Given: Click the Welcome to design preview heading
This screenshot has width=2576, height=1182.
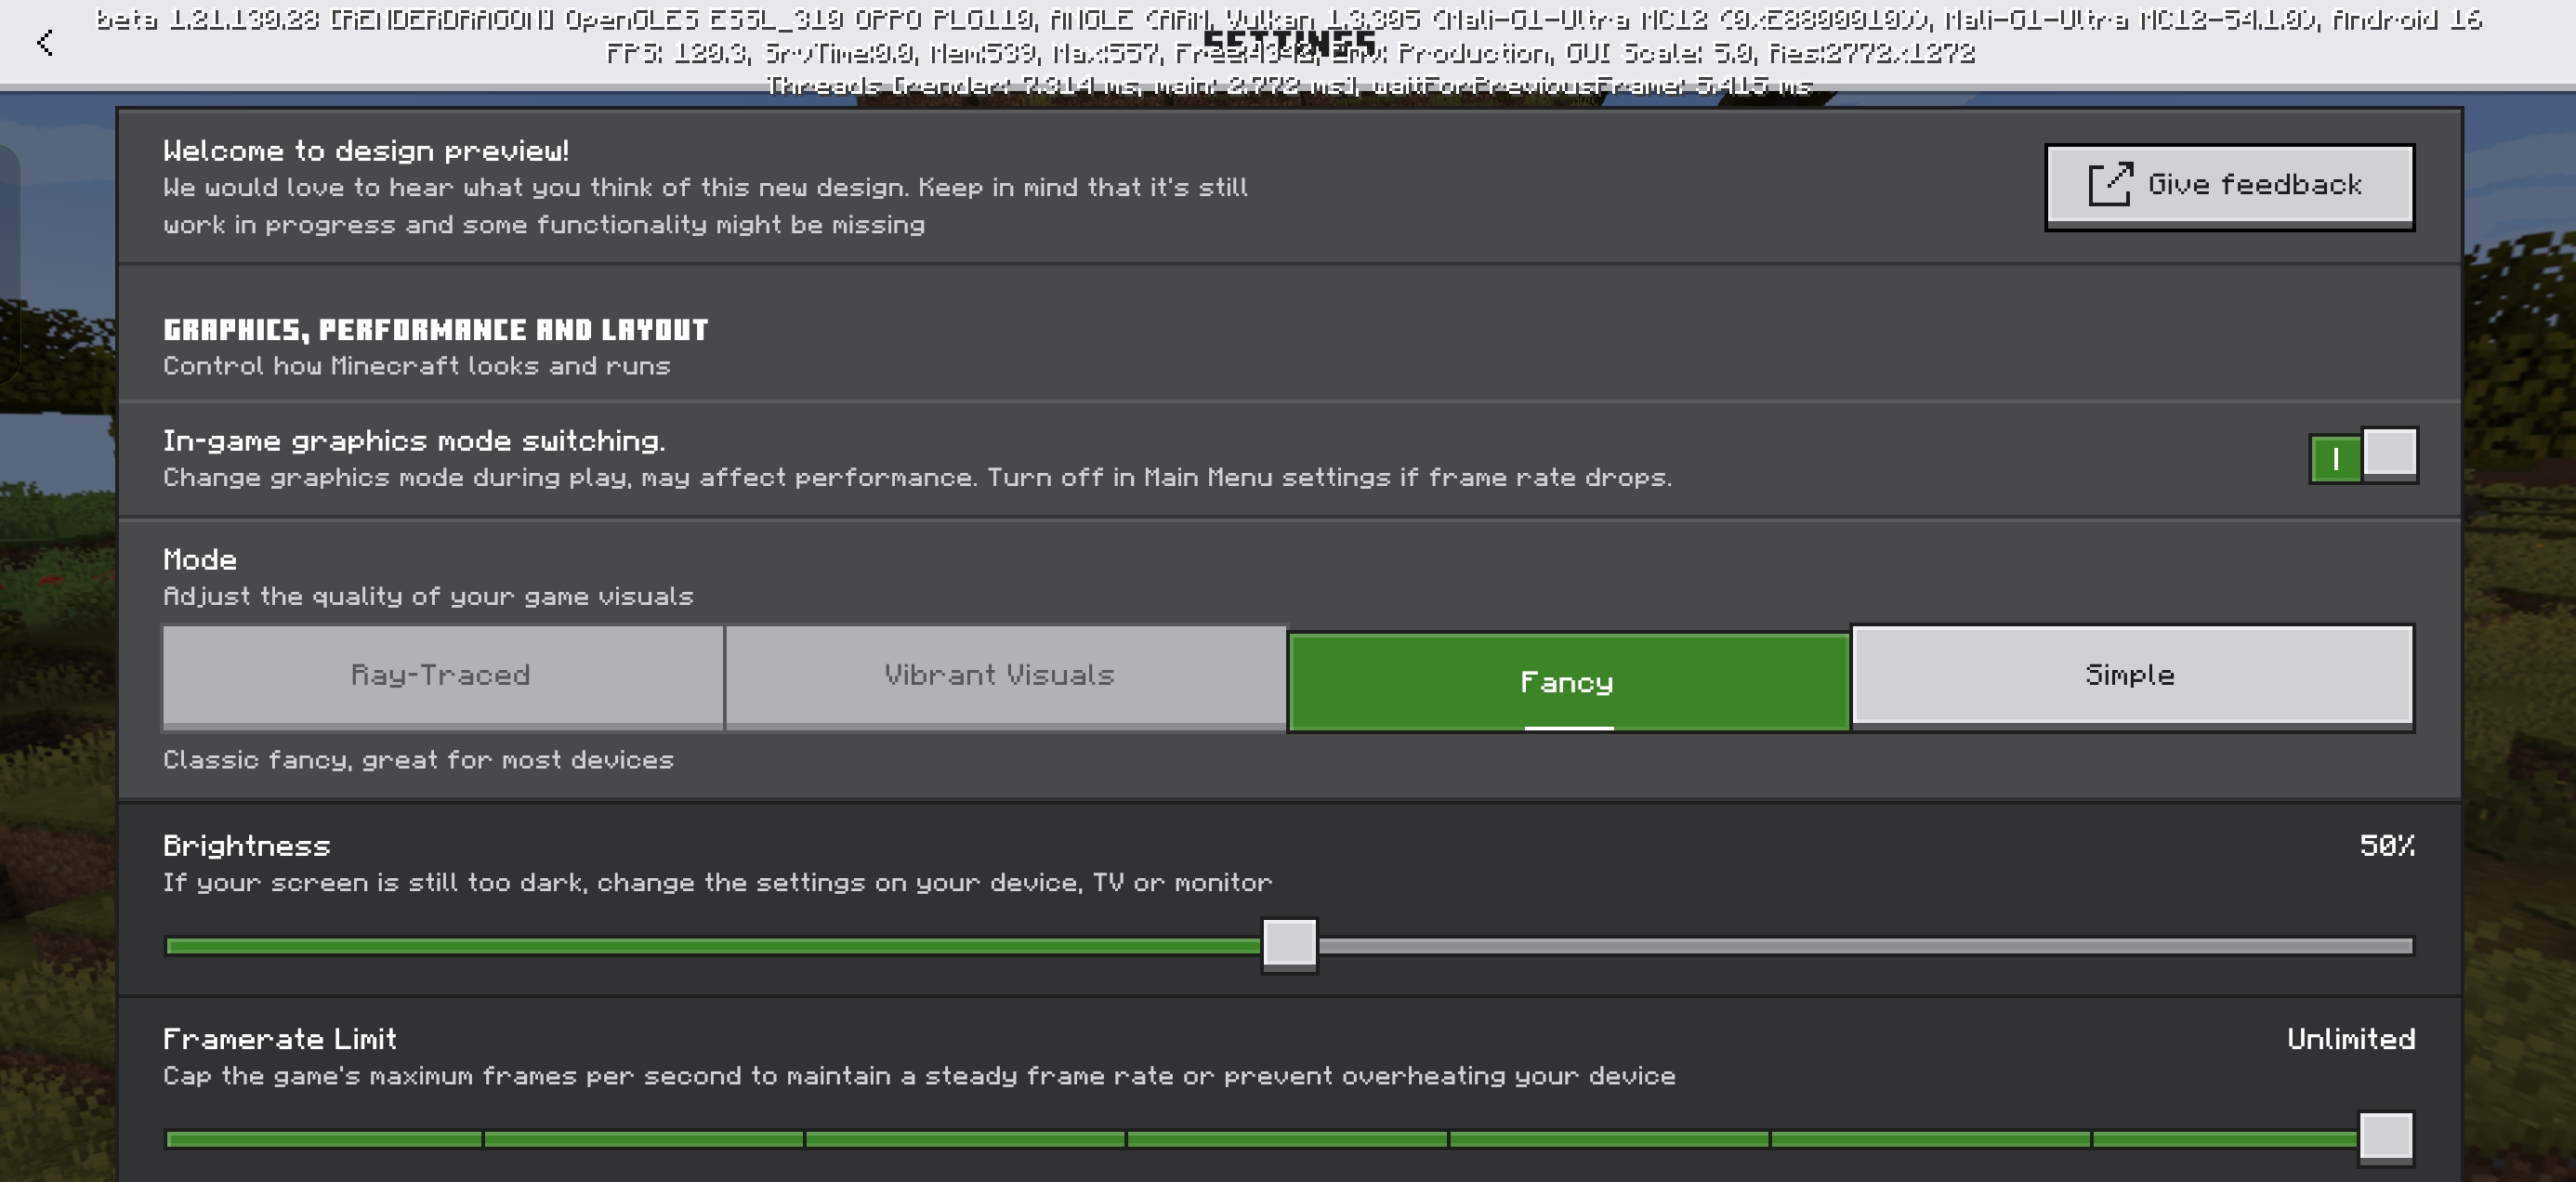Looking at the screenshot, I should 366,151.
